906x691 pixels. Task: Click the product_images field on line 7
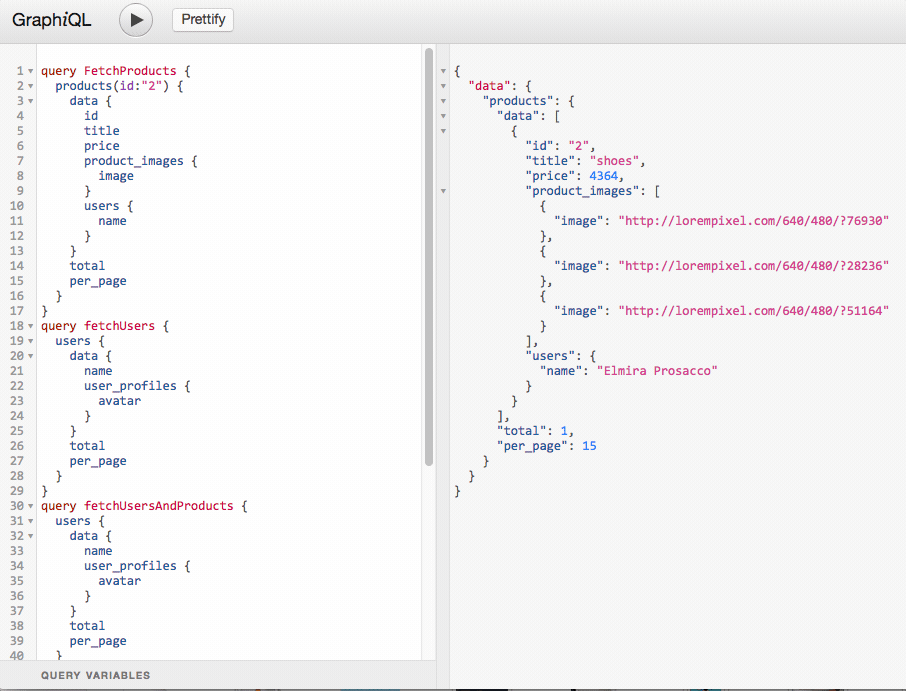(133, 161)
